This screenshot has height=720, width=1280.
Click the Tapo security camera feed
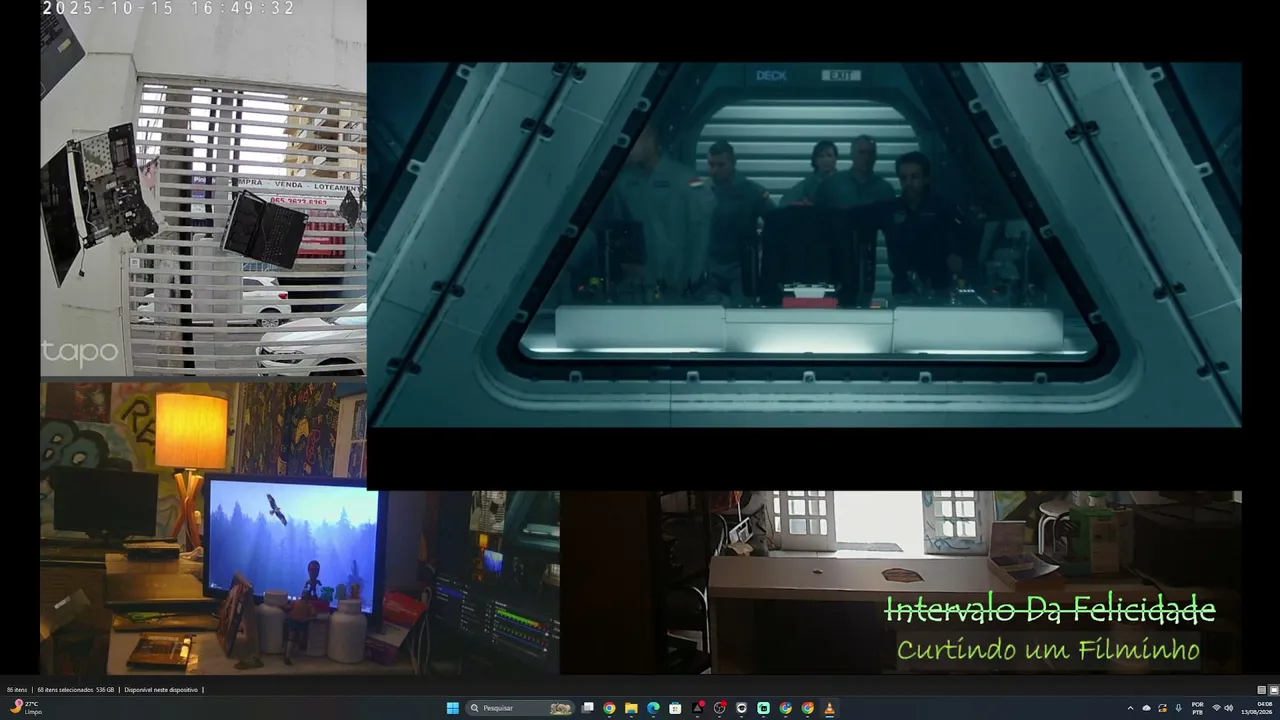pos(203,188)
